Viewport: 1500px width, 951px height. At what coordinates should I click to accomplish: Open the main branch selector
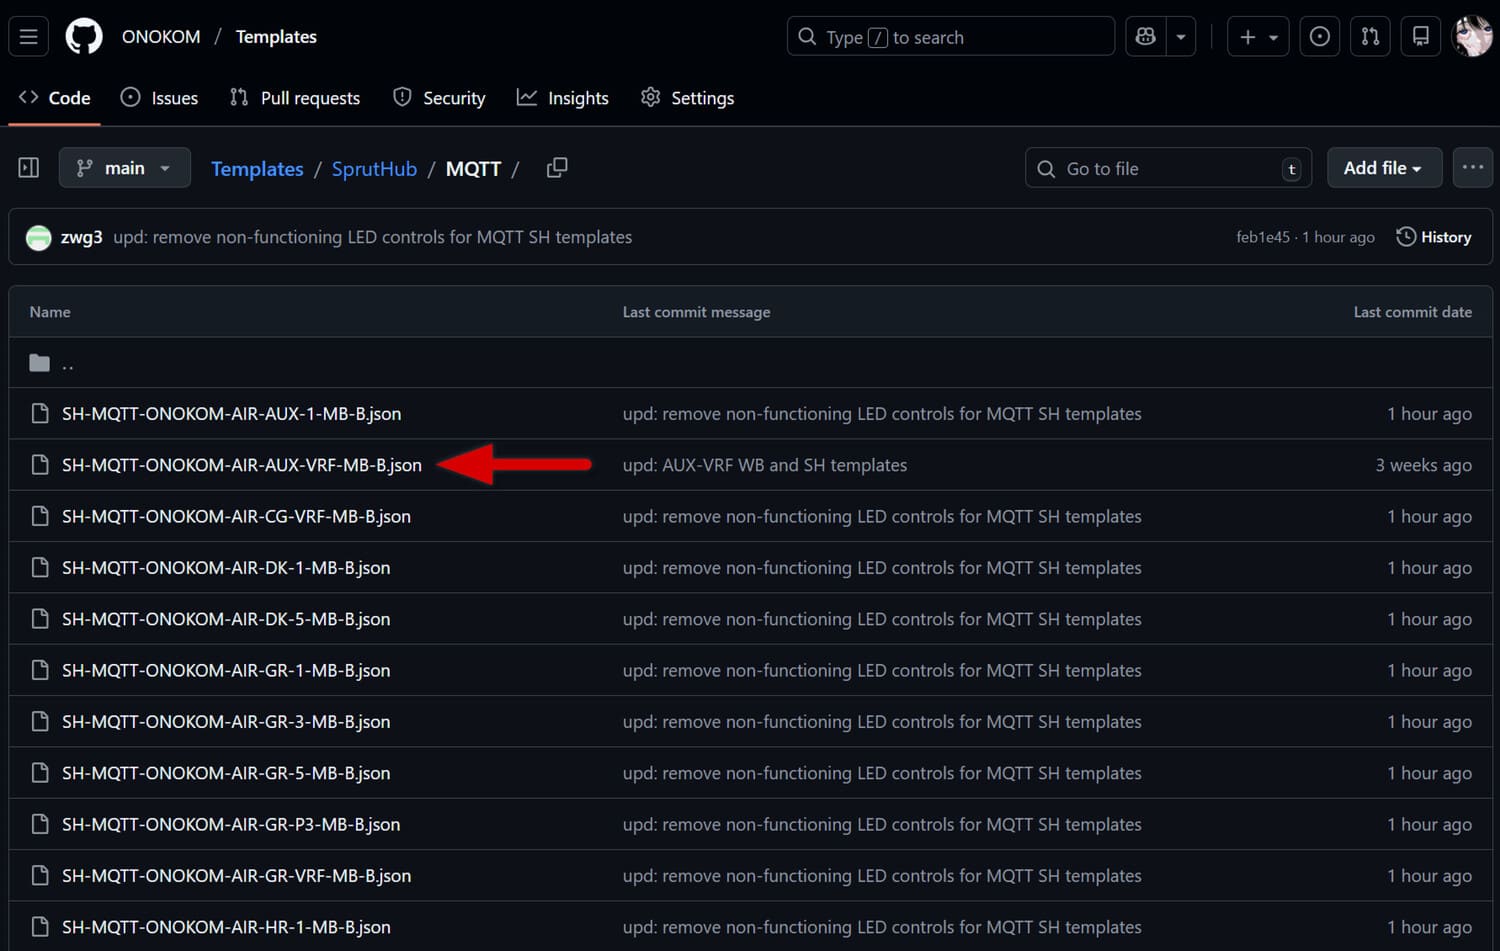pos(124,167)
